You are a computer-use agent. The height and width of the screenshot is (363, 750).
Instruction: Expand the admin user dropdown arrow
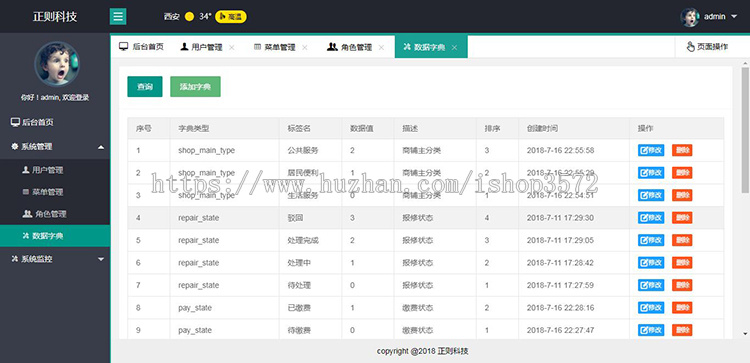pos(734,17)
